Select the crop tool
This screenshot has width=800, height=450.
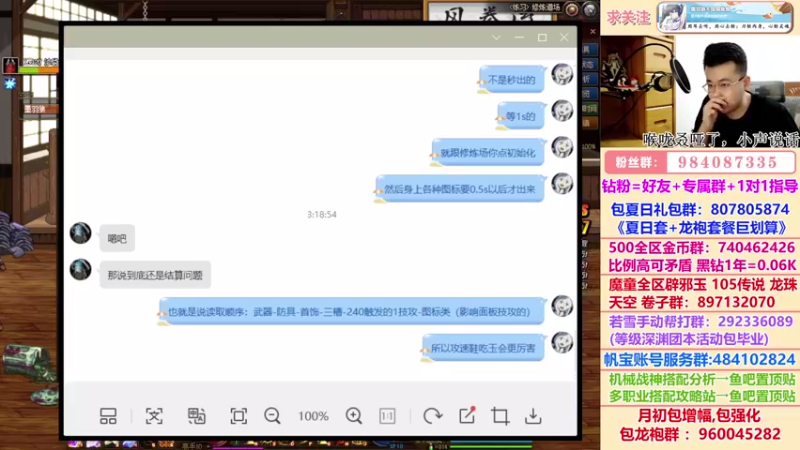click(x=500, y=416)
